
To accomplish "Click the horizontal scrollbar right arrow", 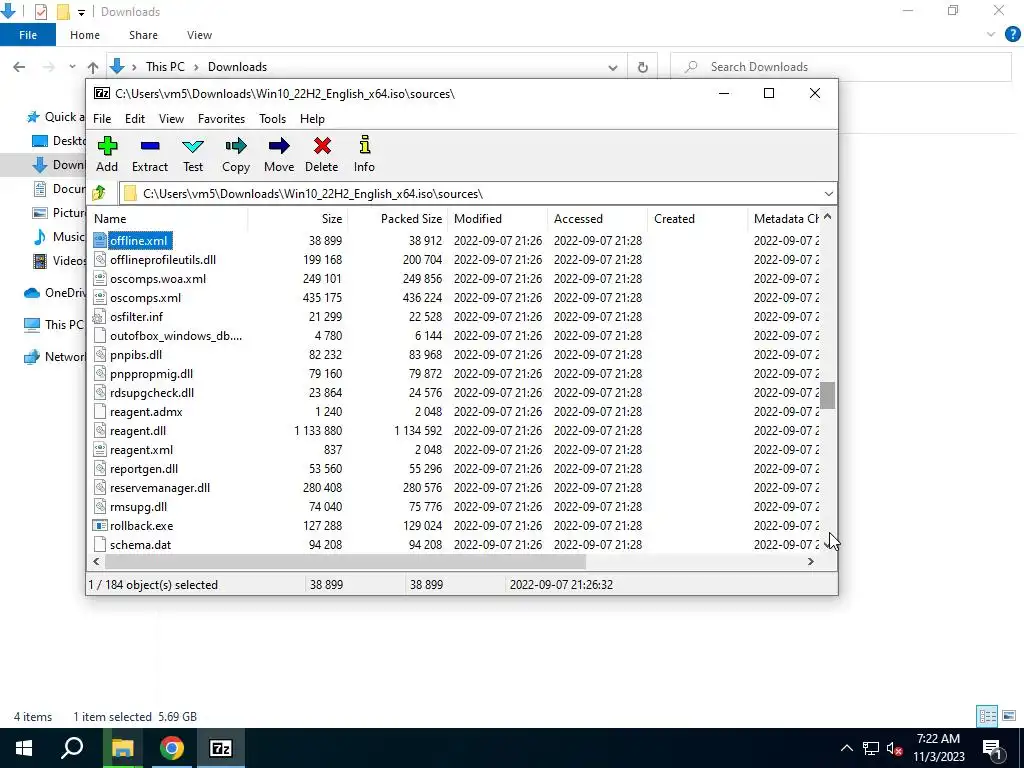I will [x=810, y=561].
